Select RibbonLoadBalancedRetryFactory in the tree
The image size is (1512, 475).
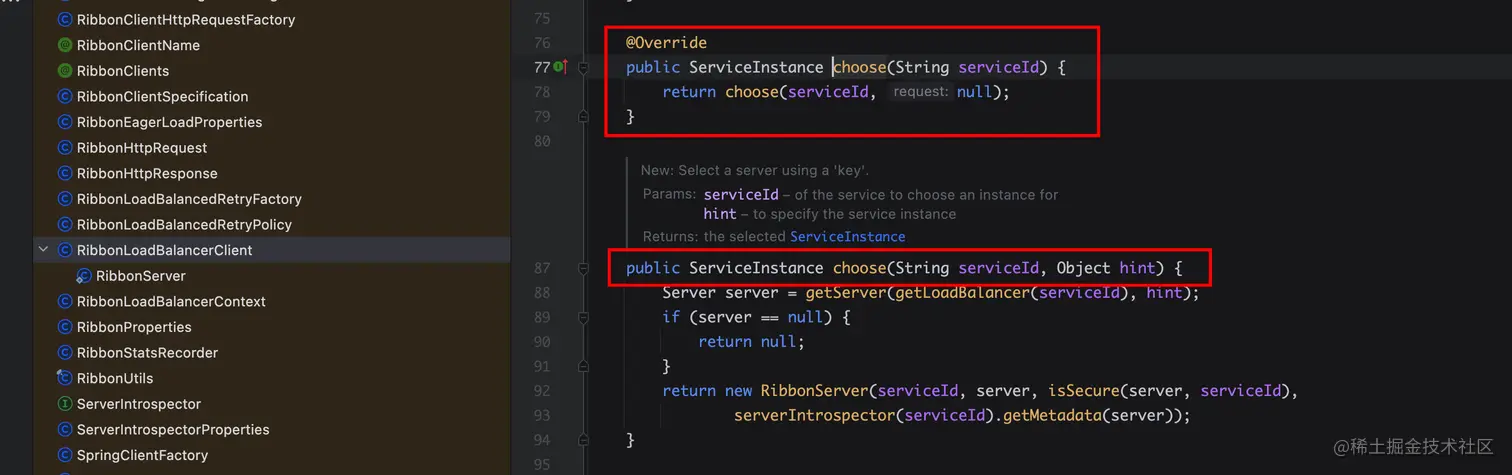tap(189, 199)
